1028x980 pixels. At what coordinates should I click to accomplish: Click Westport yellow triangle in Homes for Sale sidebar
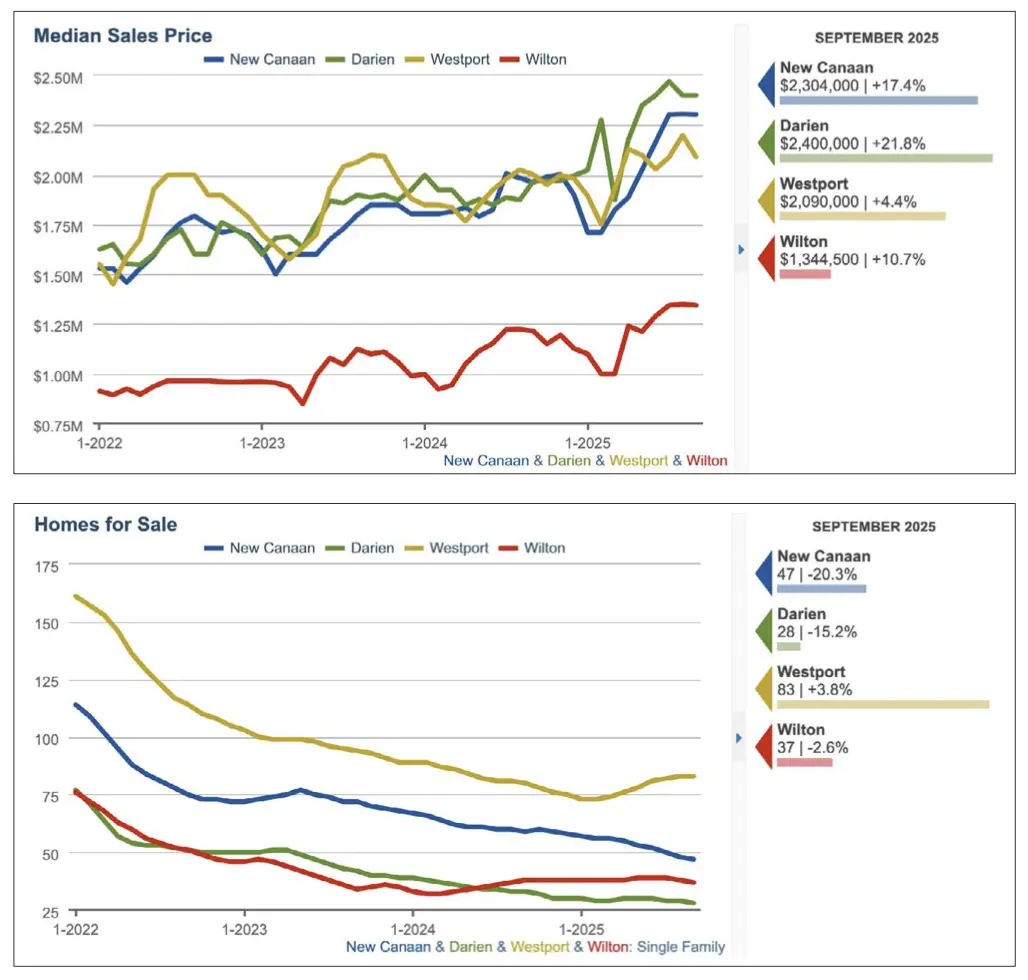(764, 685)
